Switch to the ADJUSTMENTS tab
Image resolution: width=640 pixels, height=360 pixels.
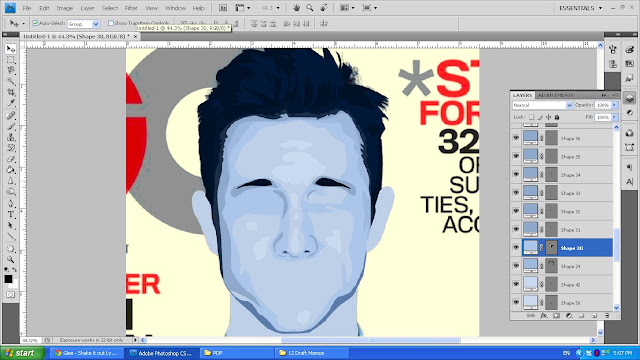click(x=556, y=95)
